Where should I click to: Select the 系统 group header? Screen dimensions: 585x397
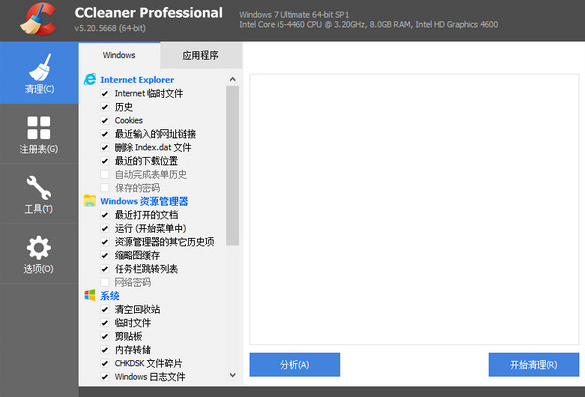[110, 296]
